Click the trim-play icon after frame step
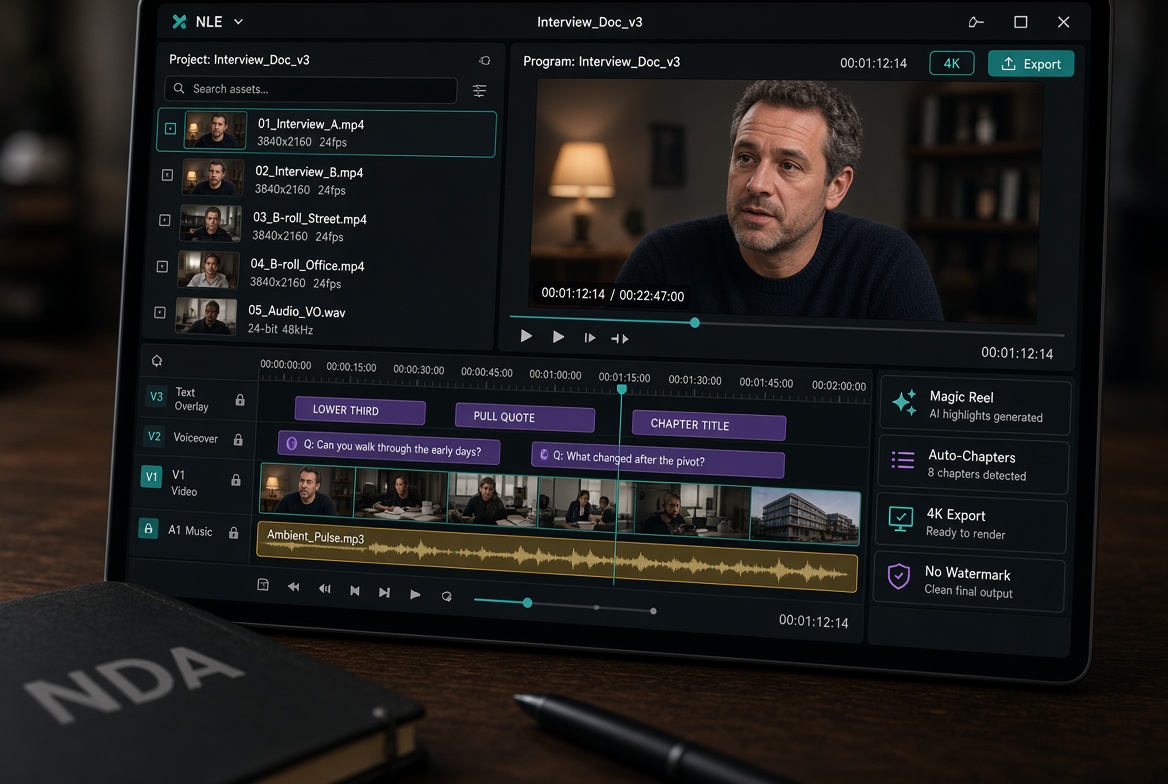This screenshot has width=1168, height=784. pyautogui.click(x=620, y=339)
